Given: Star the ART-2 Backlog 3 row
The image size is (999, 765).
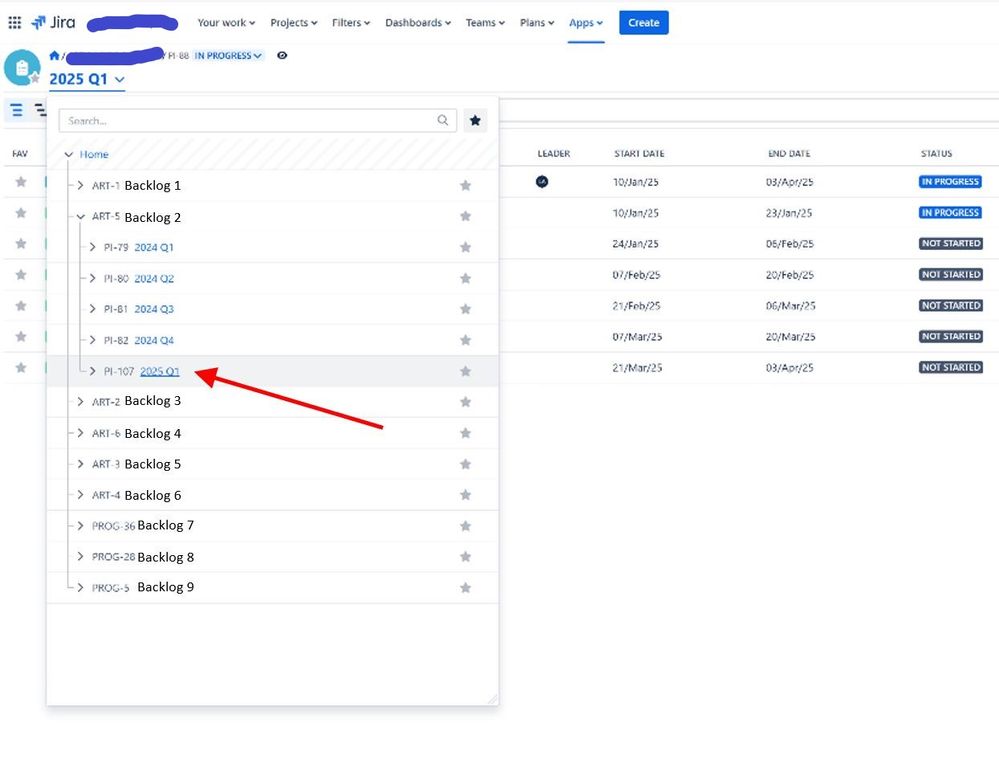Looking at the screenshot, I should (466, 402).
